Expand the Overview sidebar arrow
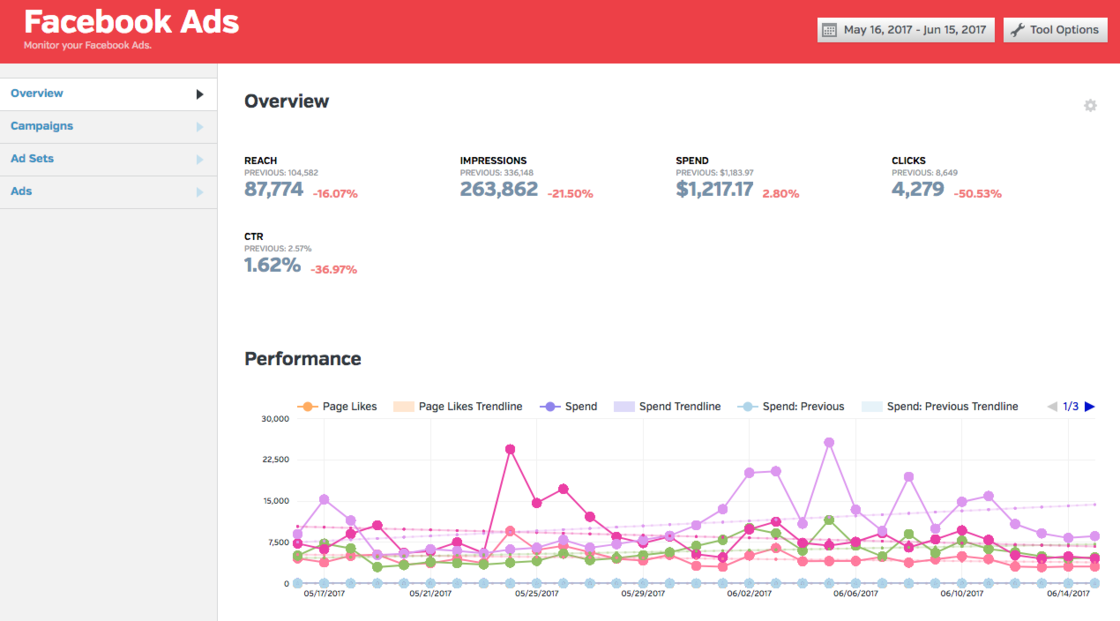The width and height of the screenshot is (1120, 621). (x=200, y=94)
